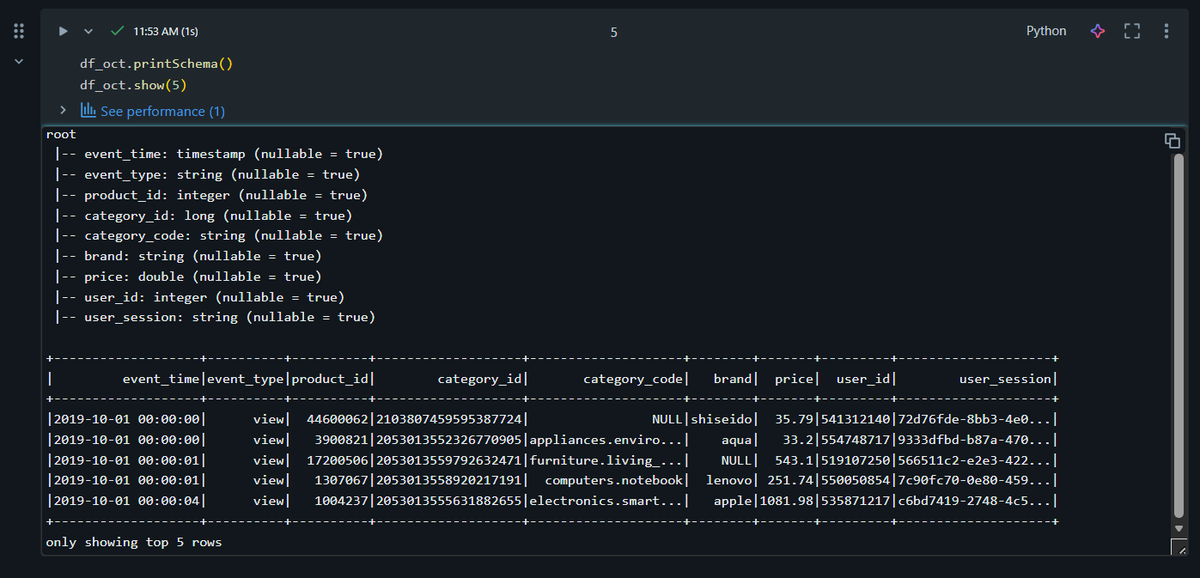
Task: Click the performance bar chart icon
Action: tap(87, 110)
